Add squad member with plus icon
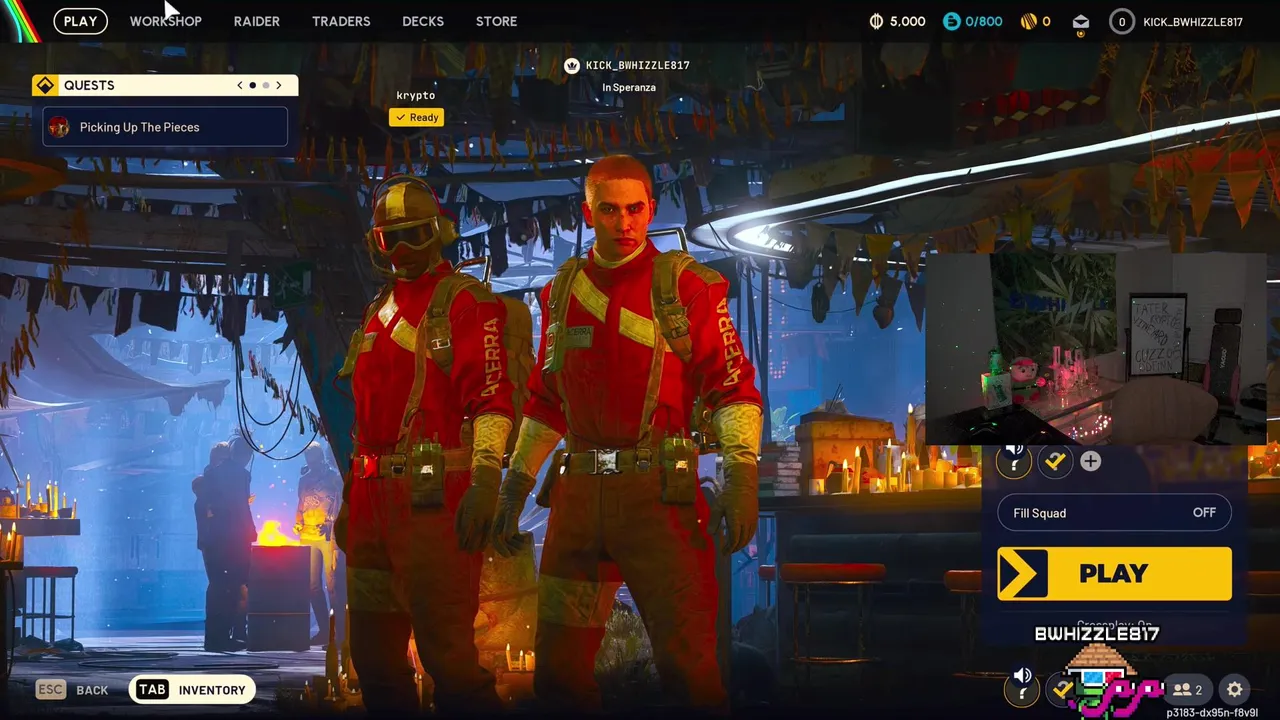 (1090, 461)
